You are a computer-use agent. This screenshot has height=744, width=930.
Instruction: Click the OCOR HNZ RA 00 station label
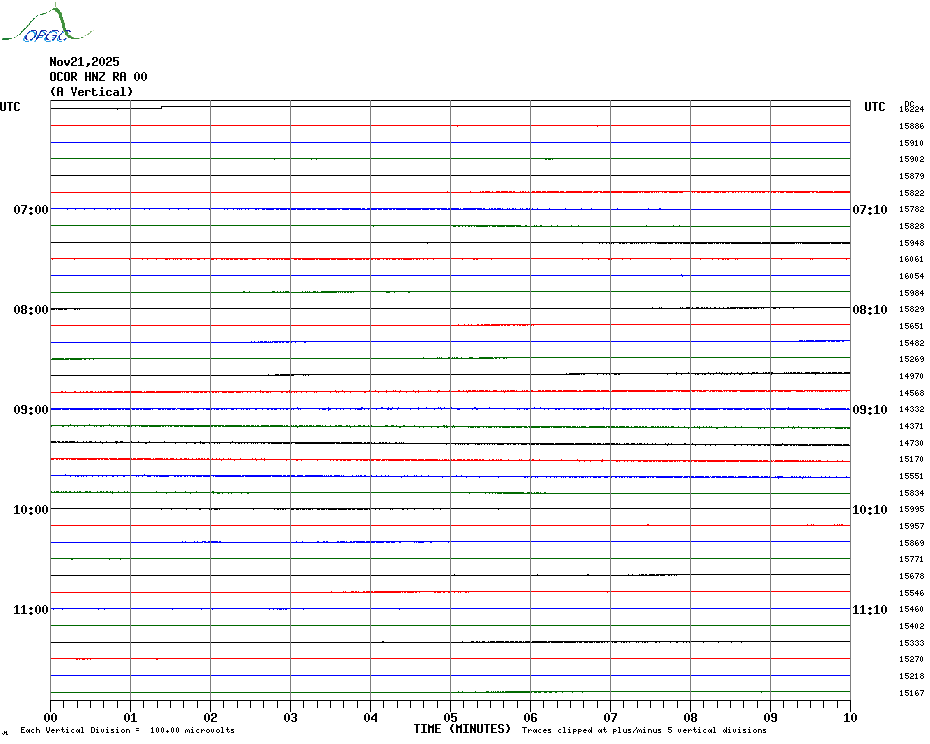click(x=98, y=77)
